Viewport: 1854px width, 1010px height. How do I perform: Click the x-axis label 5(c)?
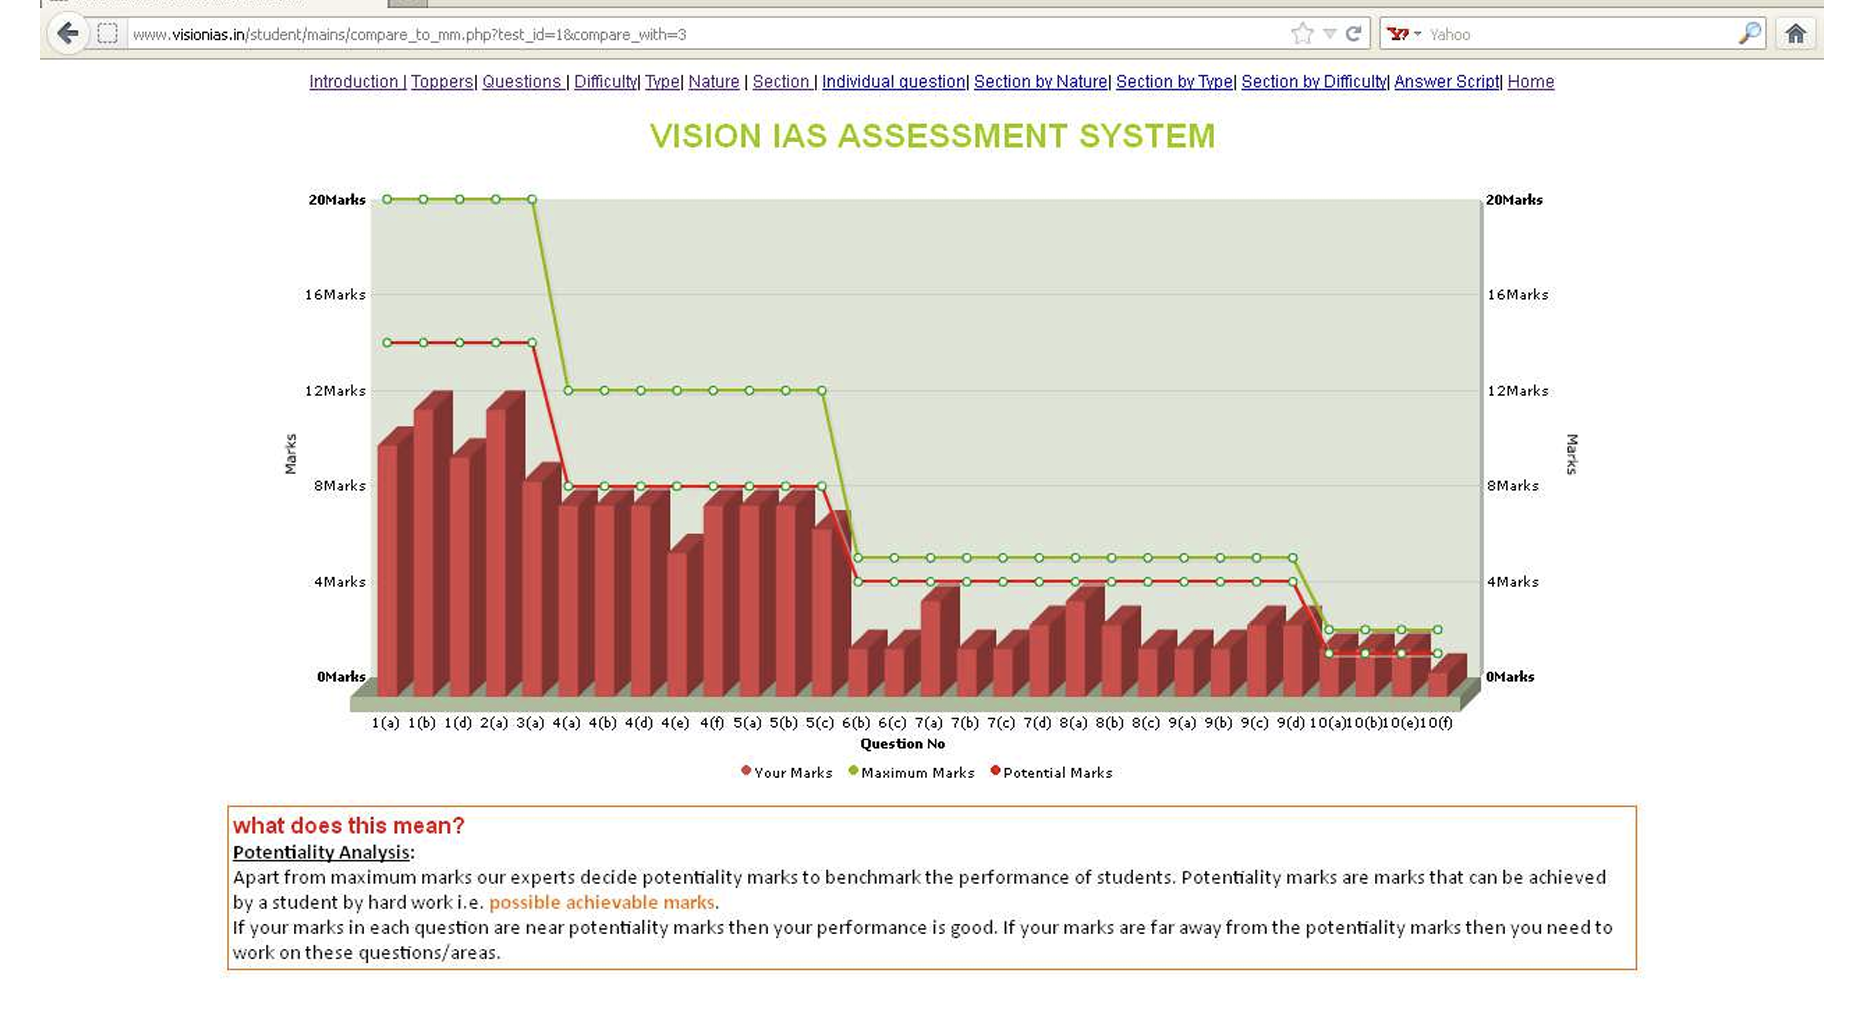[x=819, y=723]
